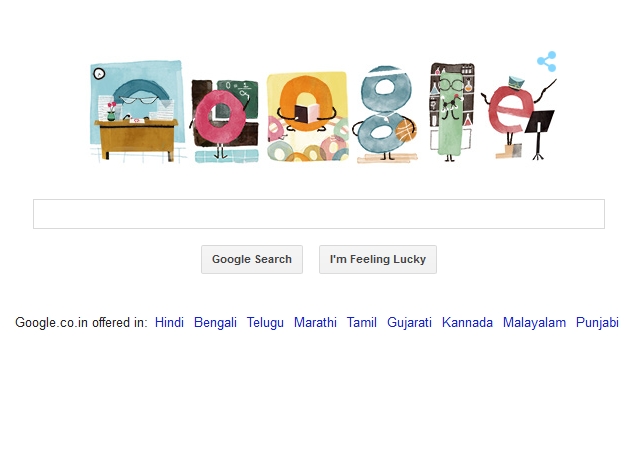636x457 pixels.
Task: Click the blue g holding basketball
Action: point(385,115)
